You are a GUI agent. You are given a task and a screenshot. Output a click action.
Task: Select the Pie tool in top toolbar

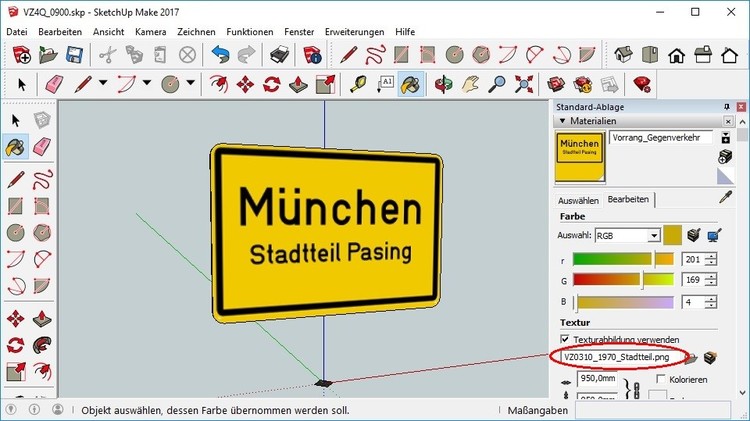[587, 55]
